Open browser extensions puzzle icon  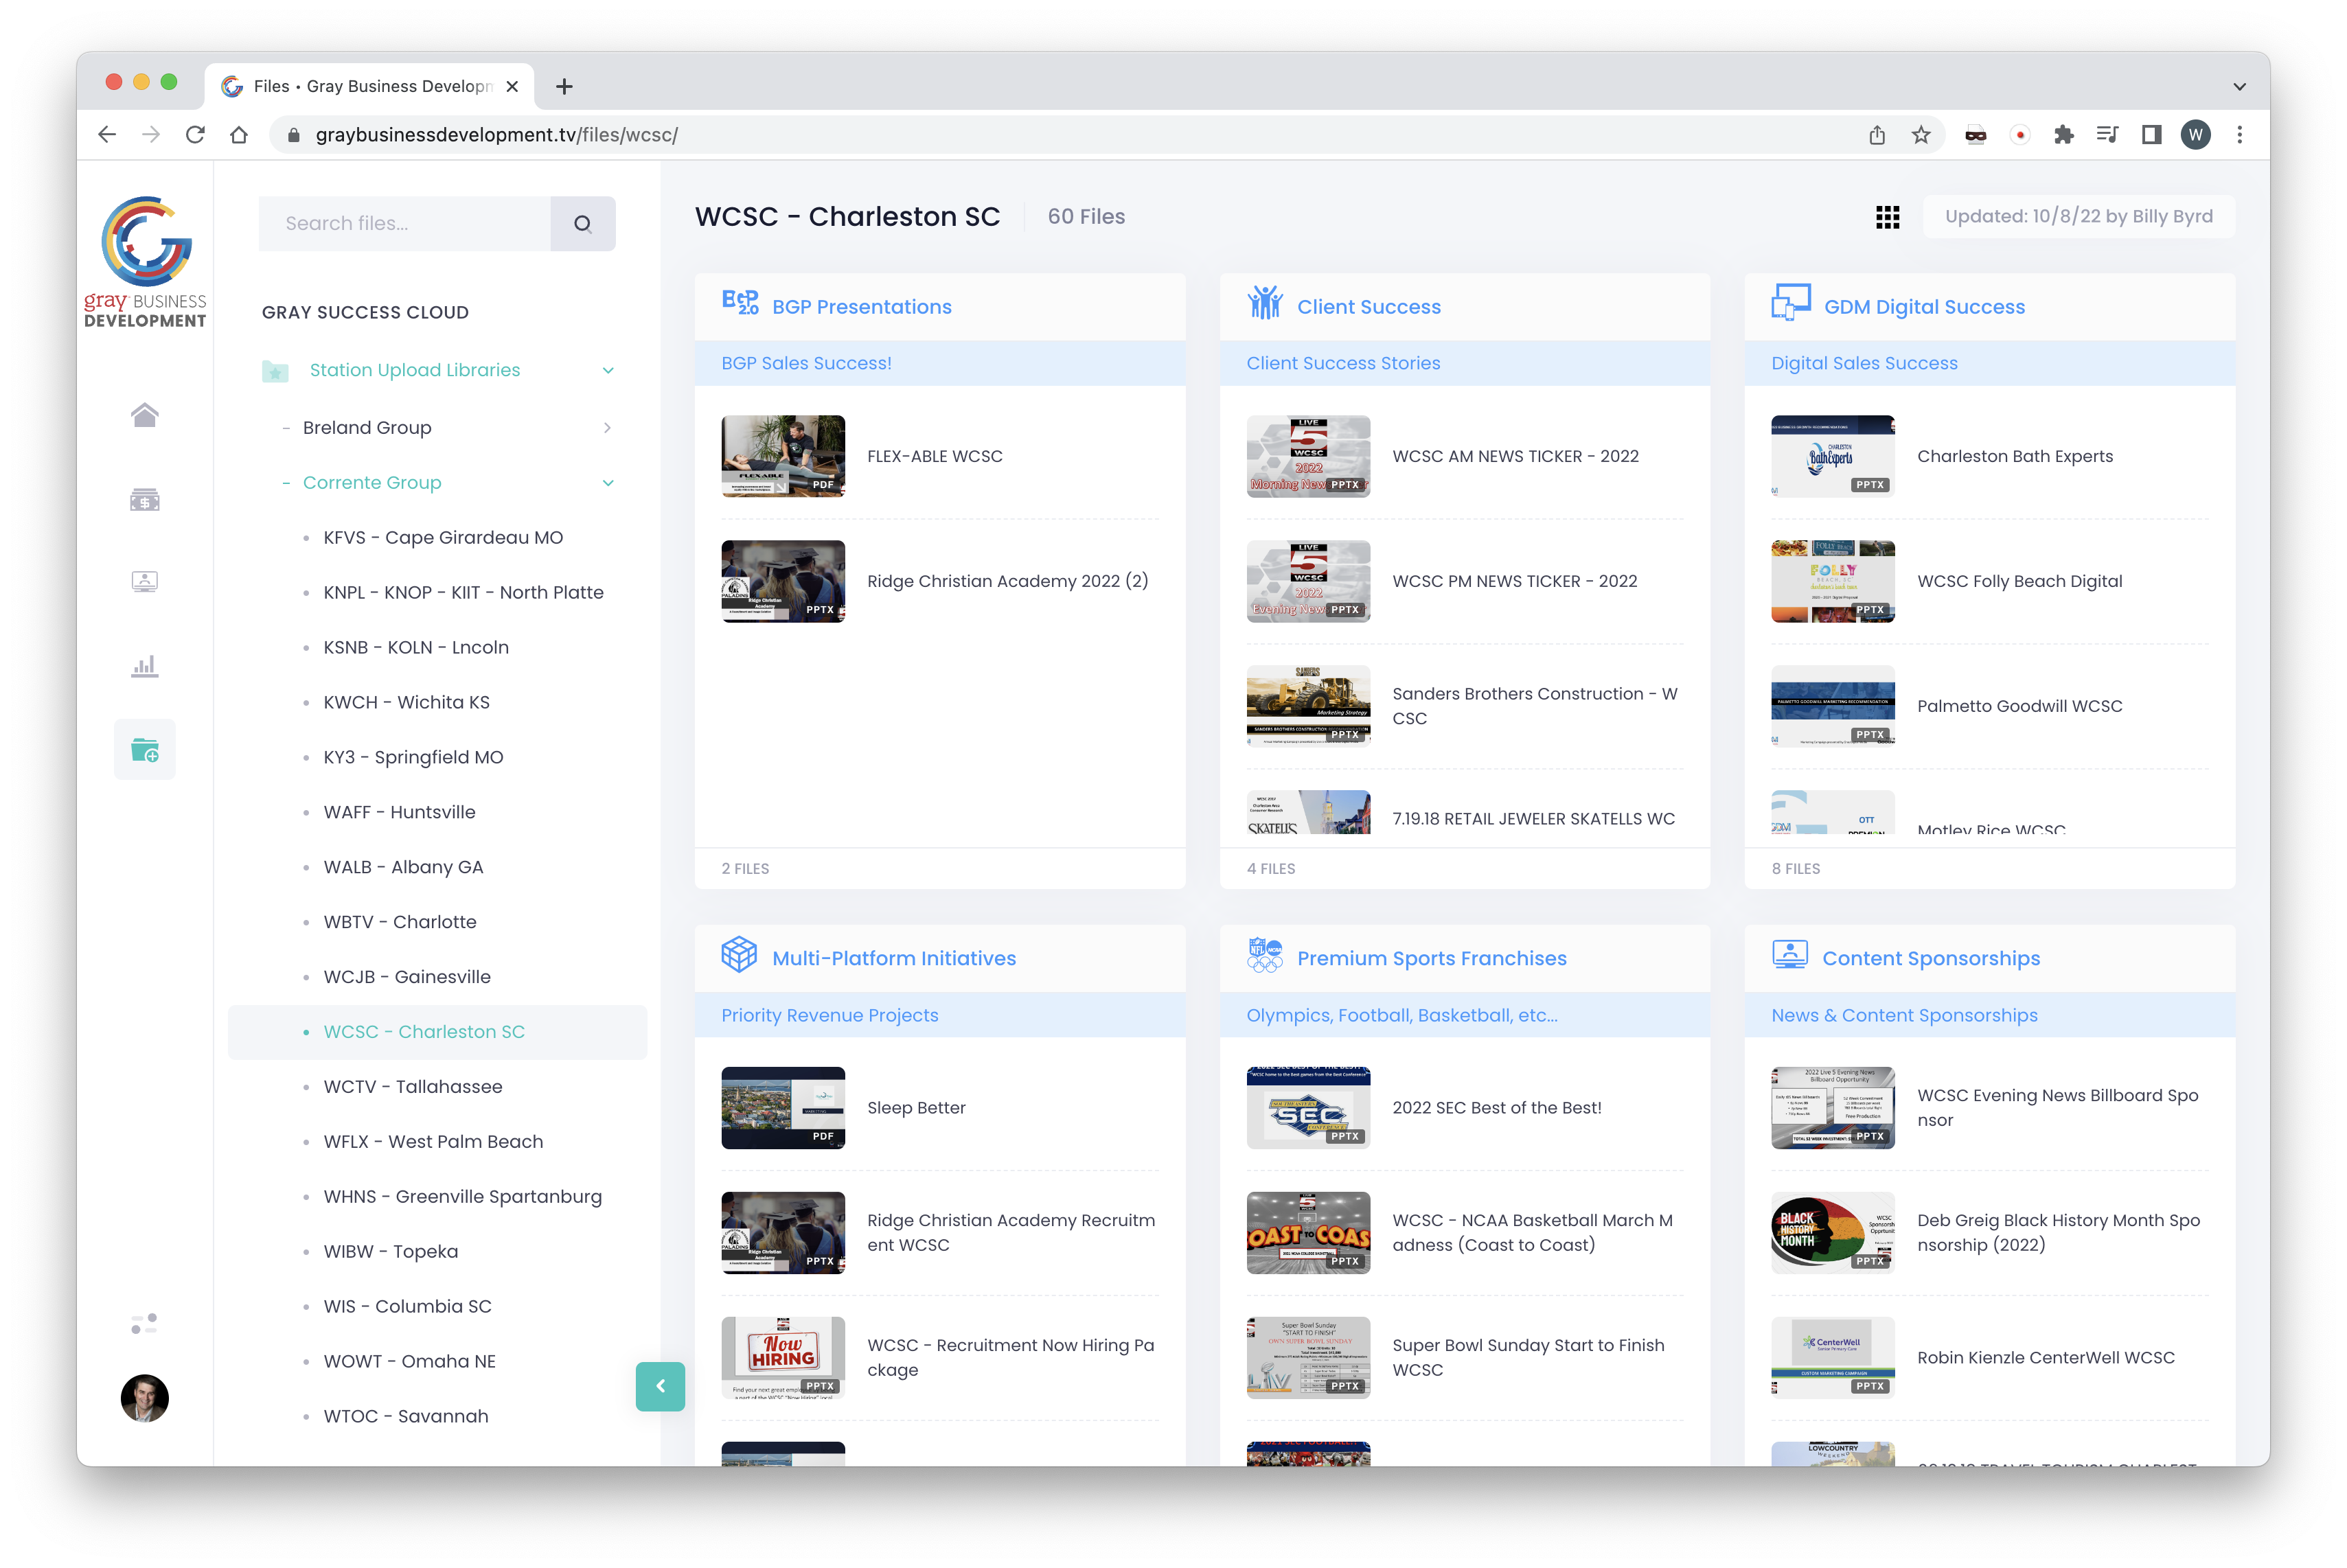point(2063,135)
